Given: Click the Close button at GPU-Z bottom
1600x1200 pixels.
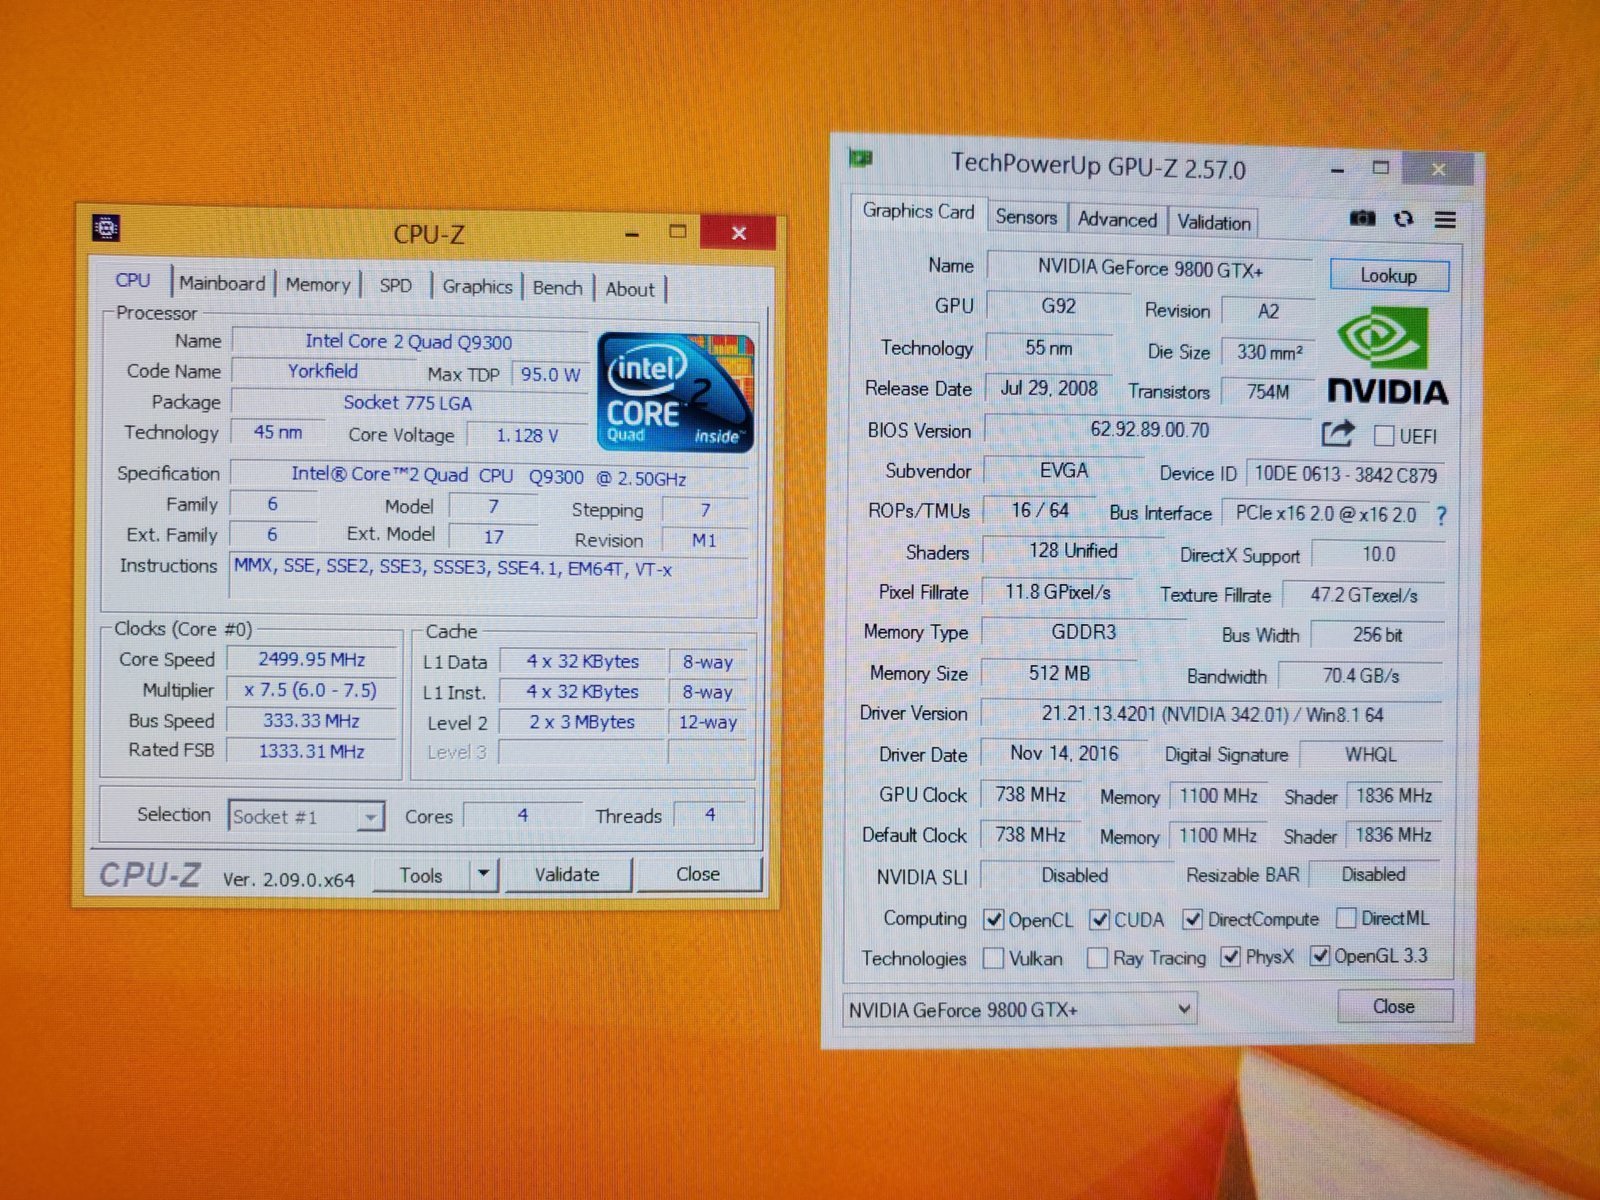Looking at the screenshot, I should (x=1394, y=1006).
